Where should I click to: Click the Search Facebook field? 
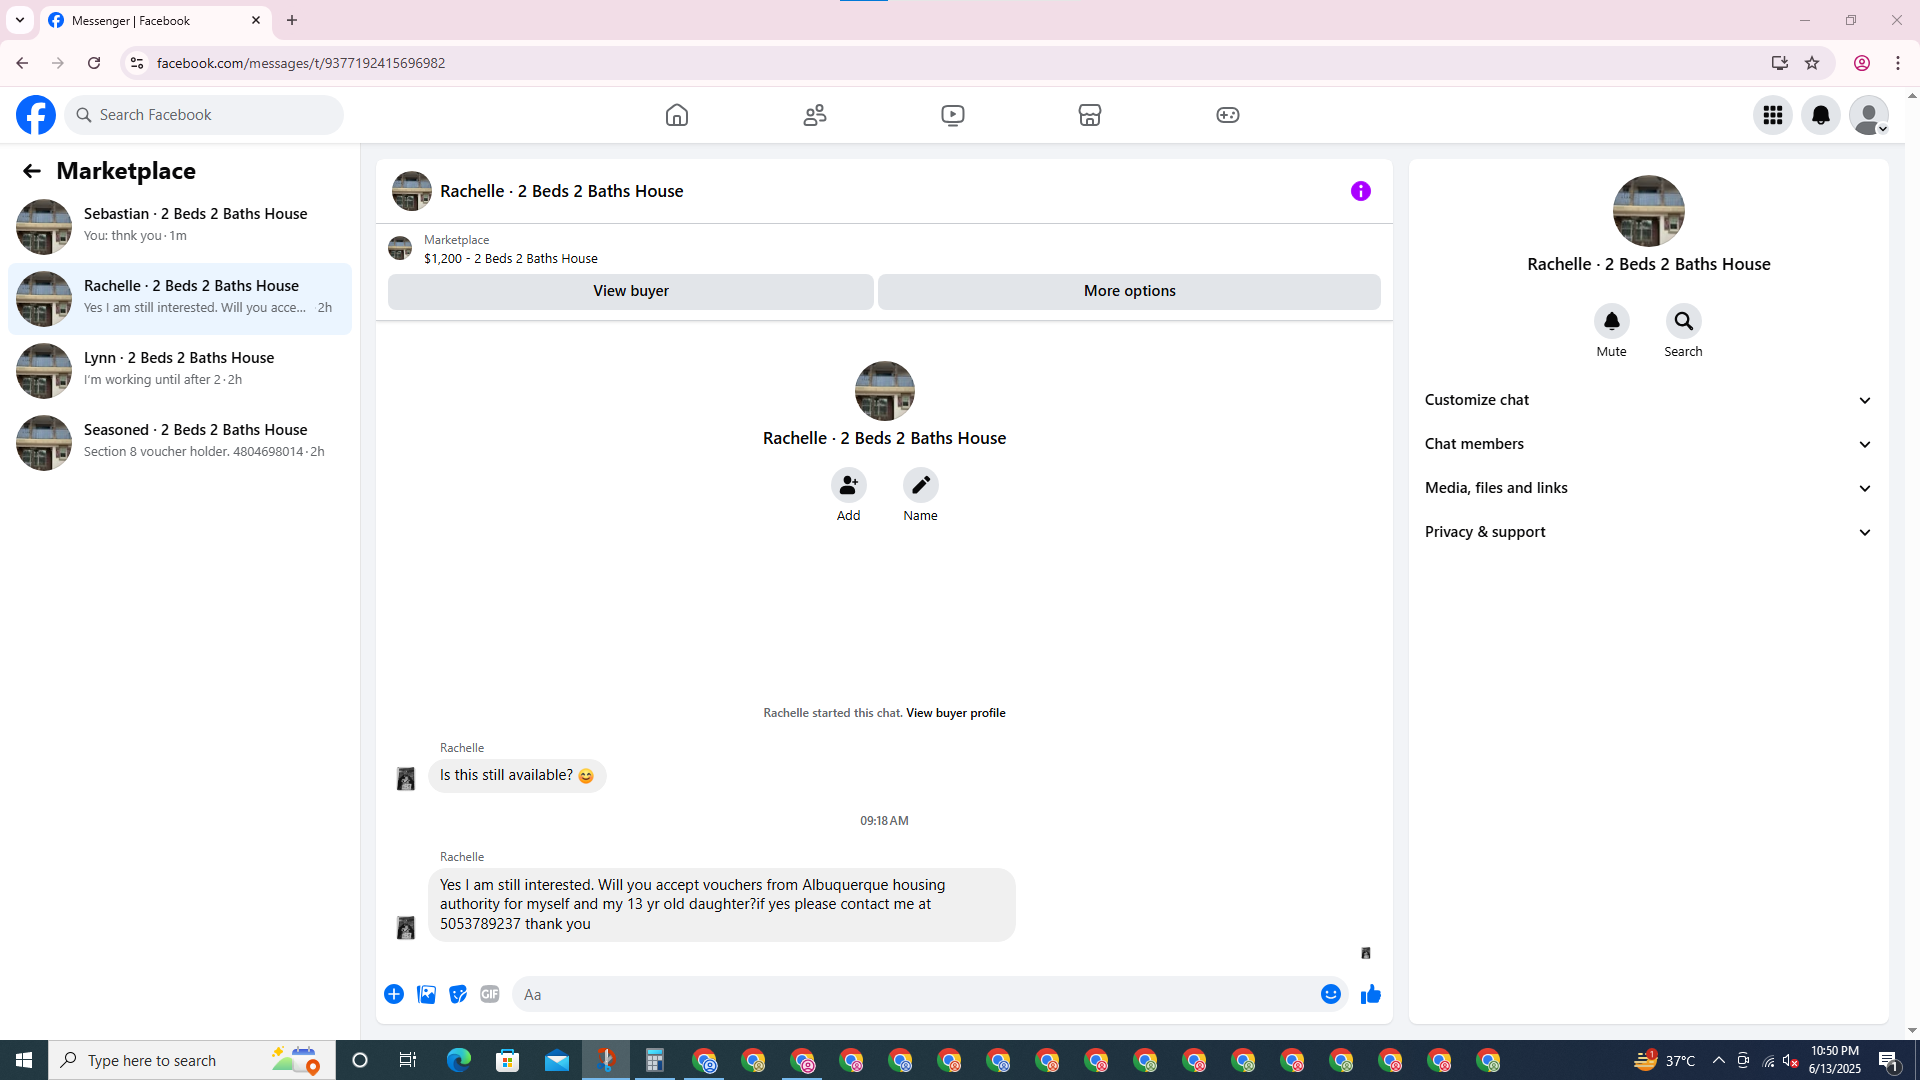(204, 115)
